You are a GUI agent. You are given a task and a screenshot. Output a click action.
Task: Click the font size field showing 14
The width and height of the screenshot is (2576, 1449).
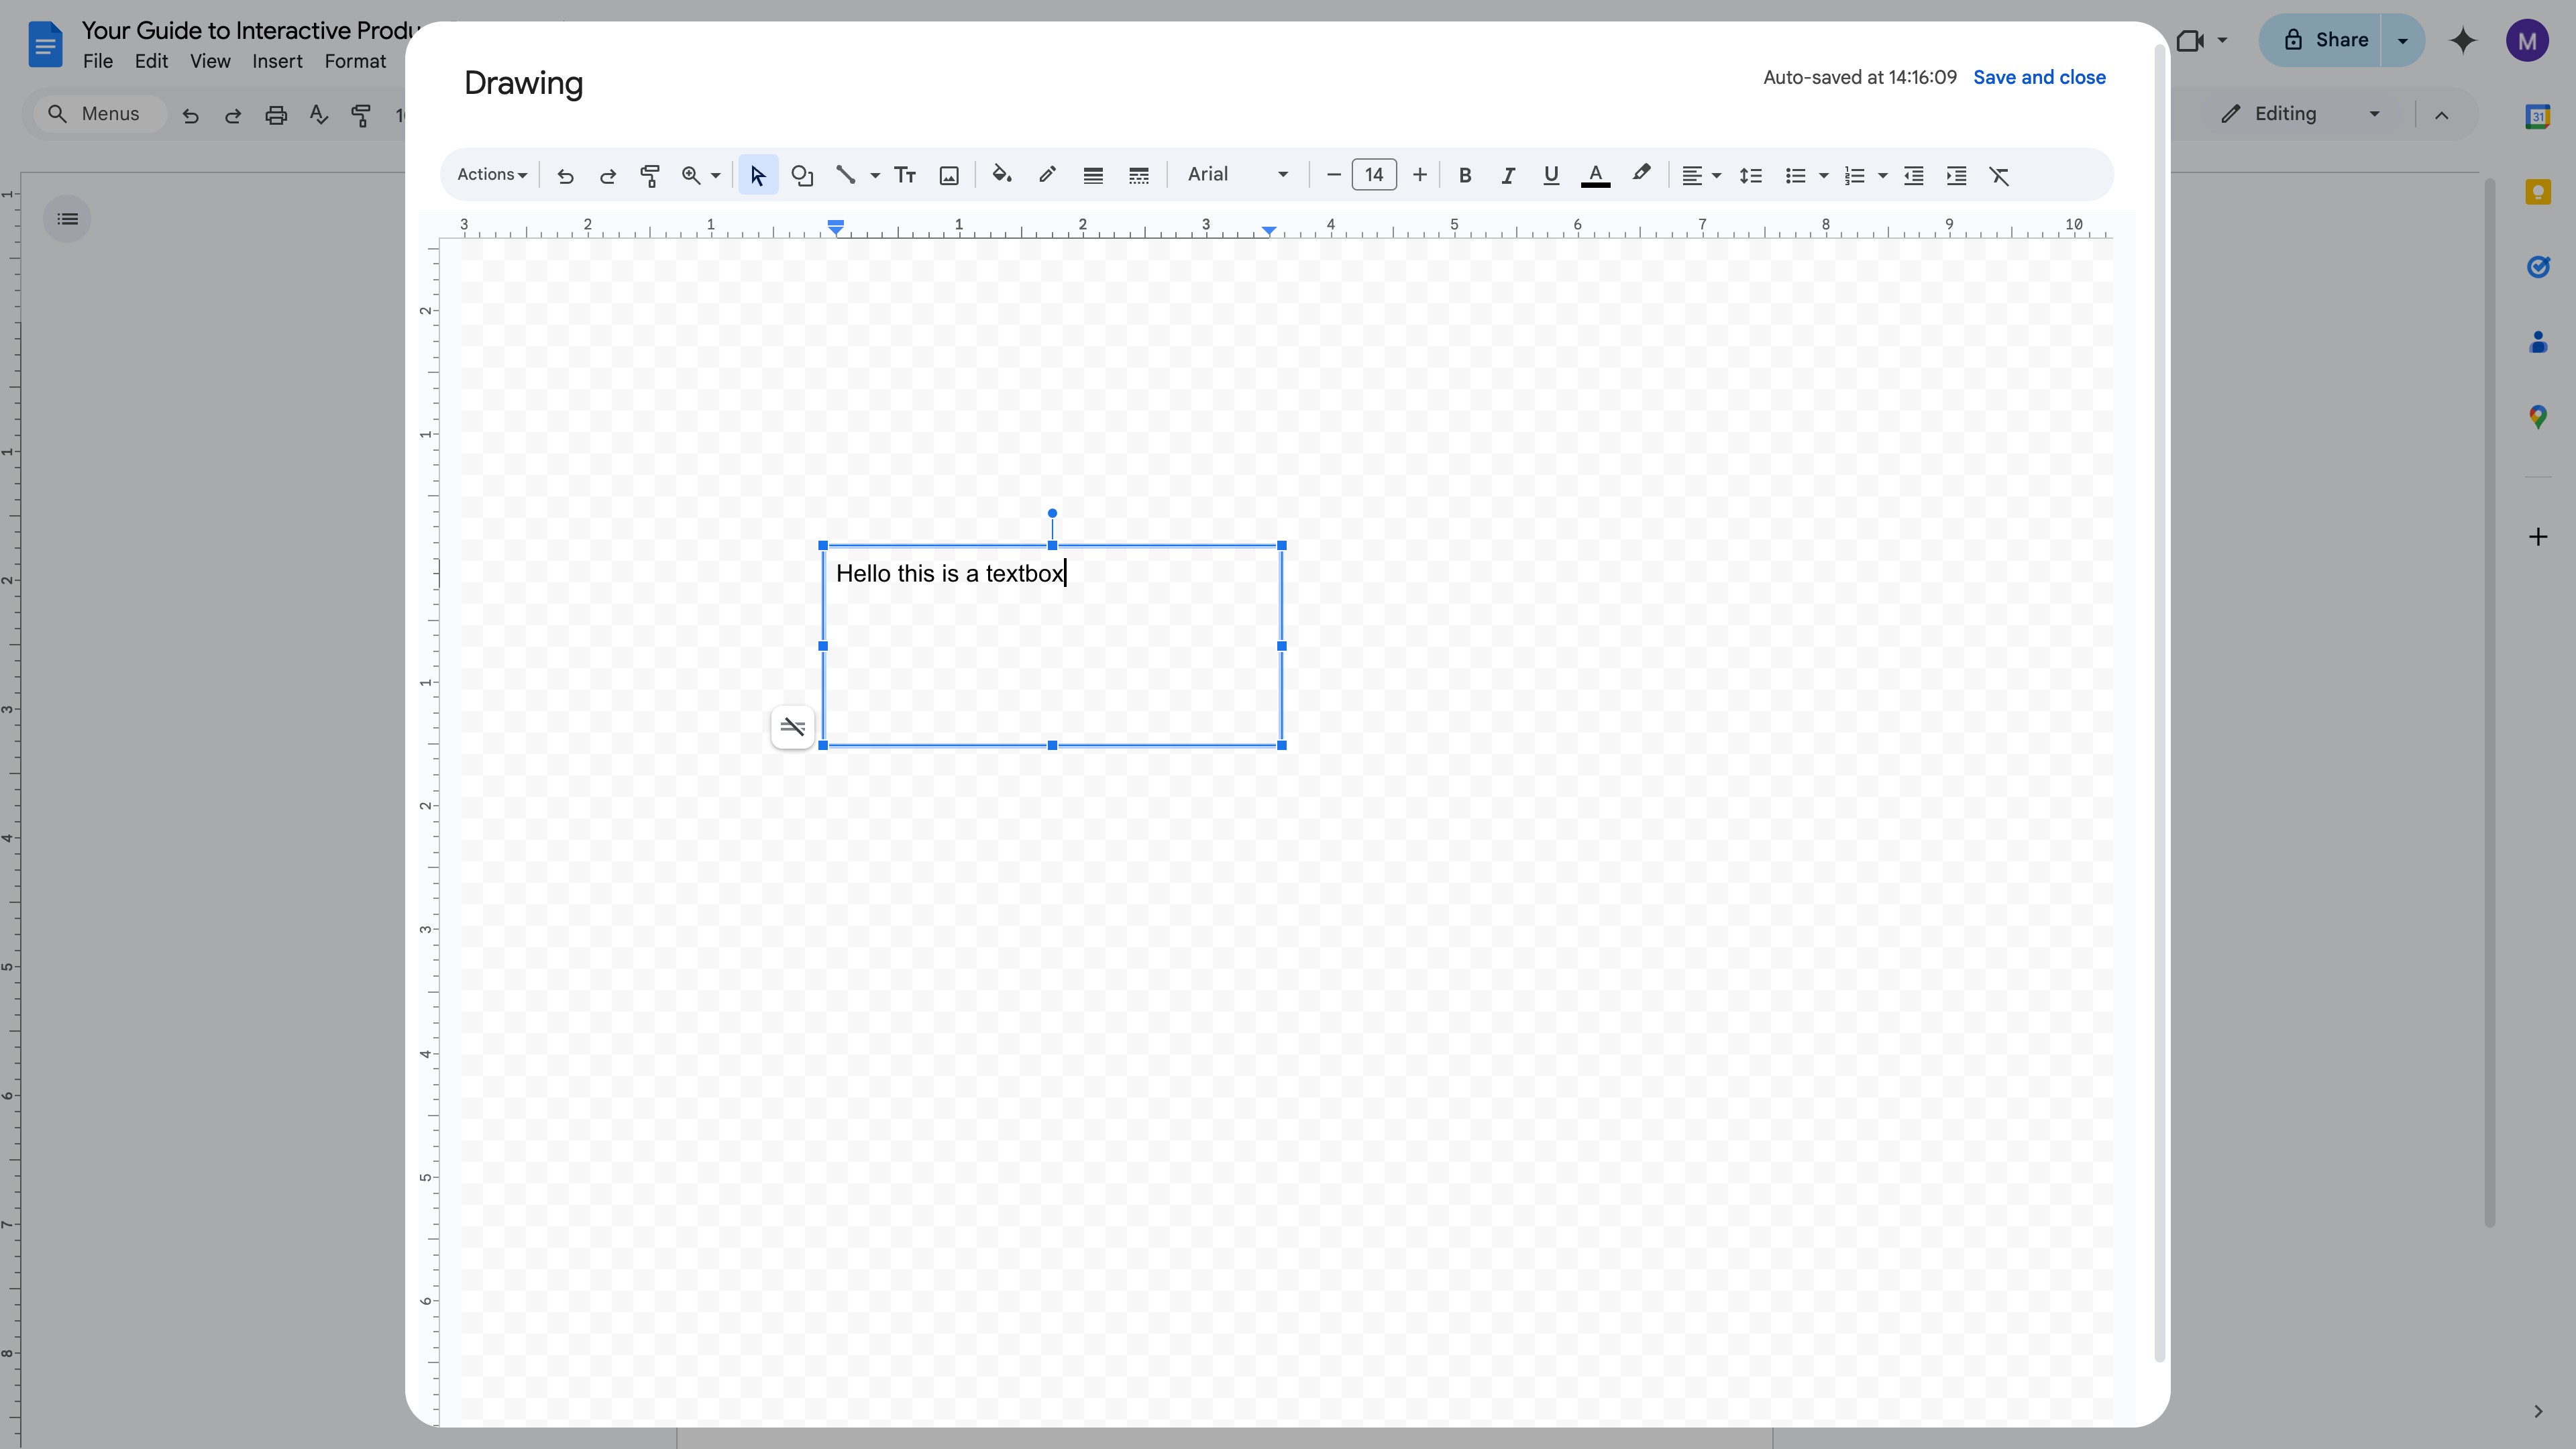point(1374,175)
